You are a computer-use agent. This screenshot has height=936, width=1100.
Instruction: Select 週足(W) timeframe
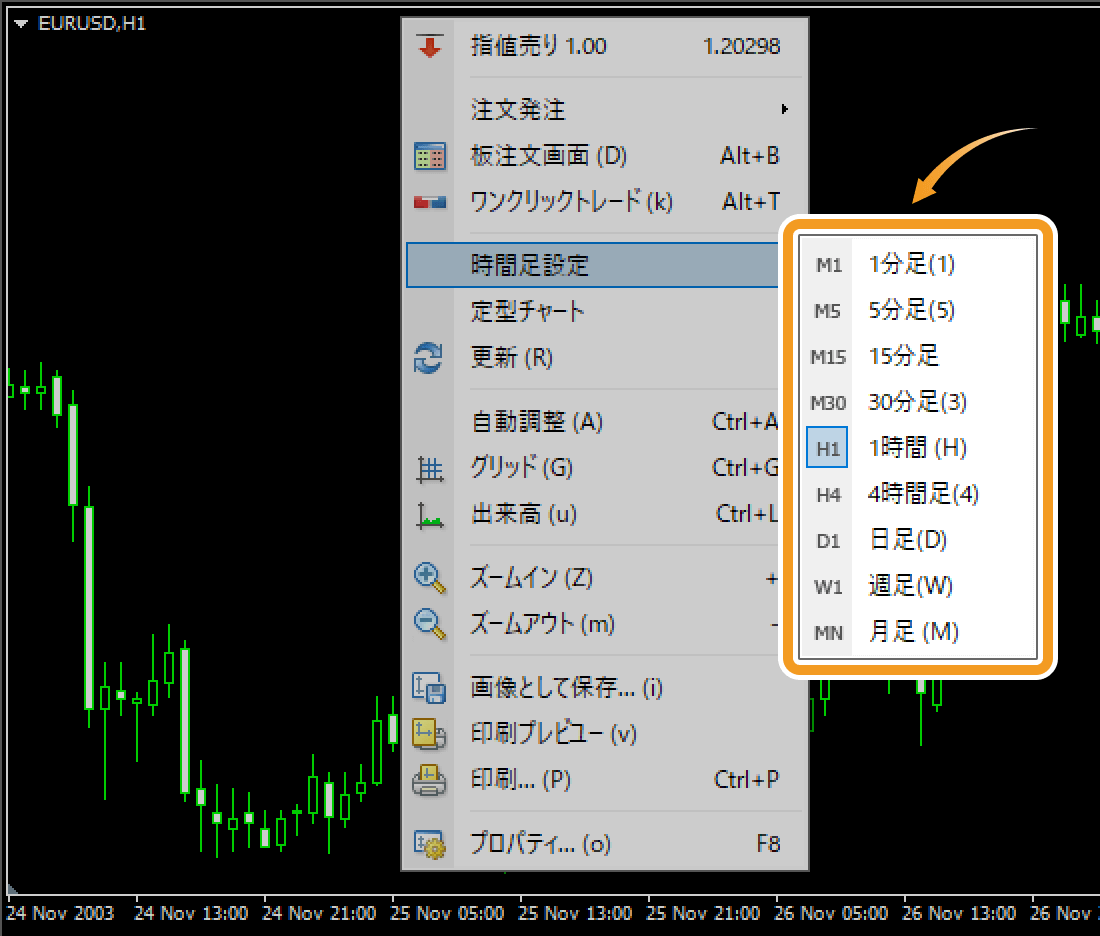[x=918, y=586]
